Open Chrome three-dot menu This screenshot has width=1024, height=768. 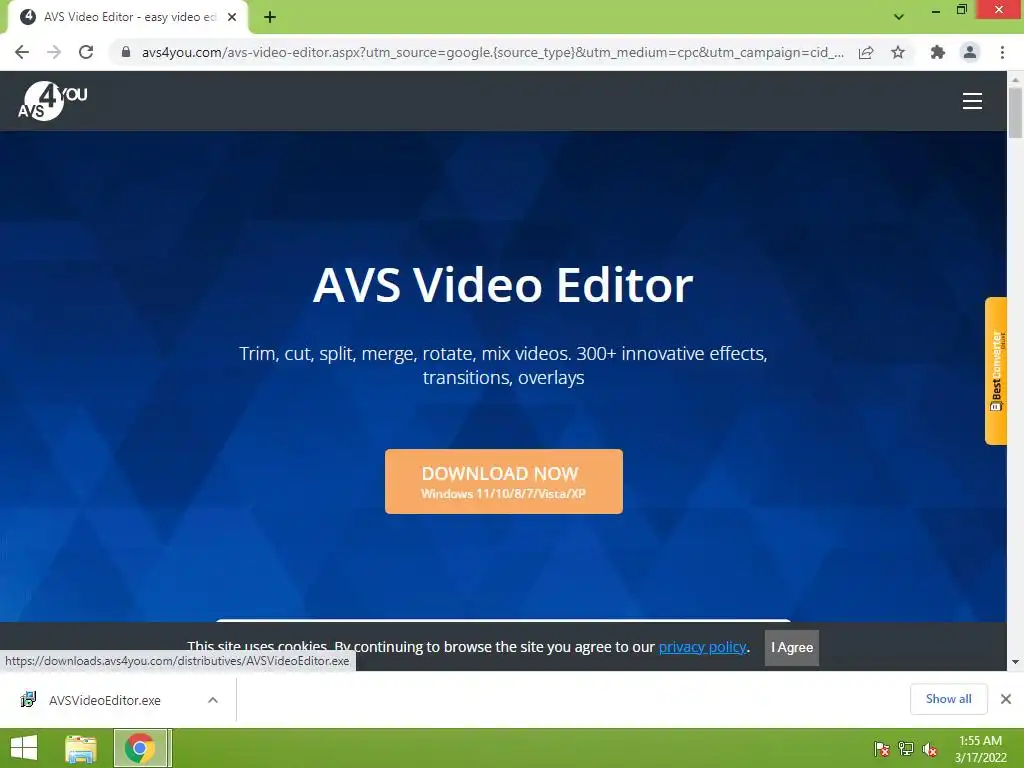tap(1002, 52)
